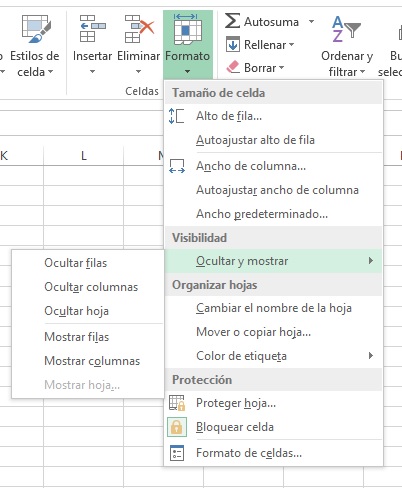This screenshot has height=488, width=402.
Task: Click the Formato de celdas icon
Action: pyautogui.click(x=177, y=453)
